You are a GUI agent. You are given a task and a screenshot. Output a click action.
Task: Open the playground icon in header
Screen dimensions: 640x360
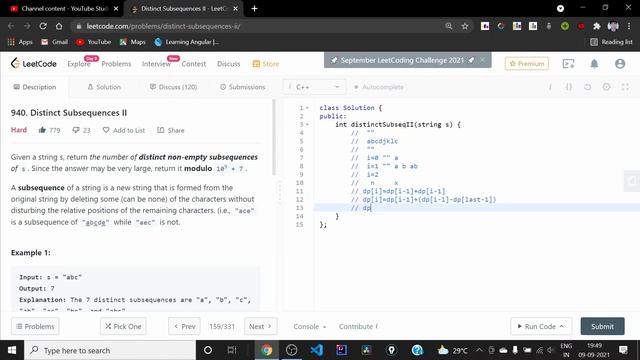coord(568,64)
